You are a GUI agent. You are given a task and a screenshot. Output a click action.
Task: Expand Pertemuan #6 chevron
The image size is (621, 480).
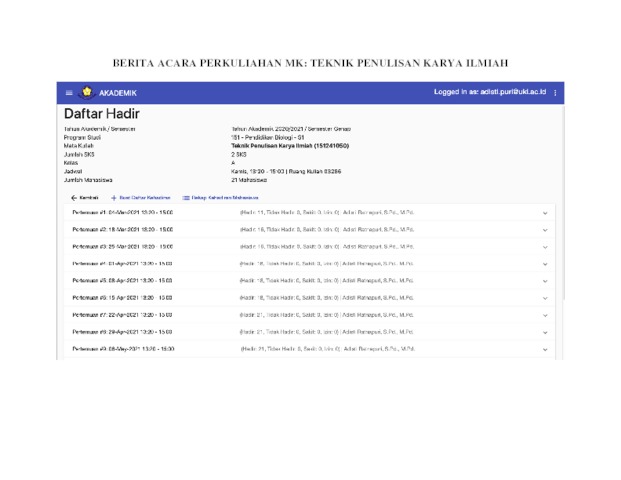(x=545, y=299)
